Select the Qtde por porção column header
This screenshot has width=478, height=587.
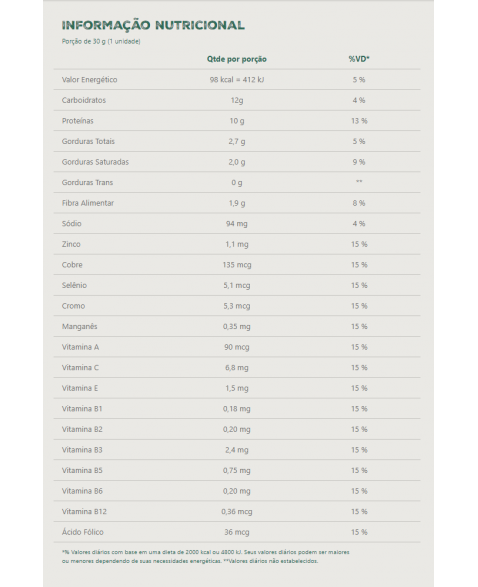[x=237, y=59]
